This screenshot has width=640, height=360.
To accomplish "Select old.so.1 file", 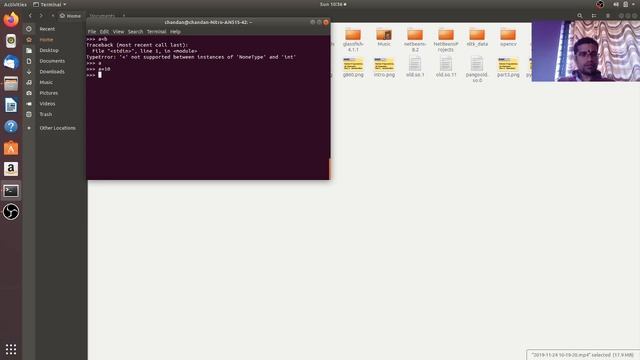I will pyautogui.click(x=415, y=67).
